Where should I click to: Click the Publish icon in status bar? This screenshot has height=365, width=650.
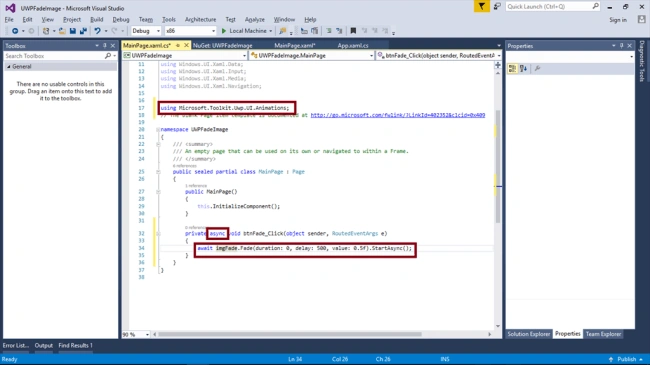click(611, 359)
